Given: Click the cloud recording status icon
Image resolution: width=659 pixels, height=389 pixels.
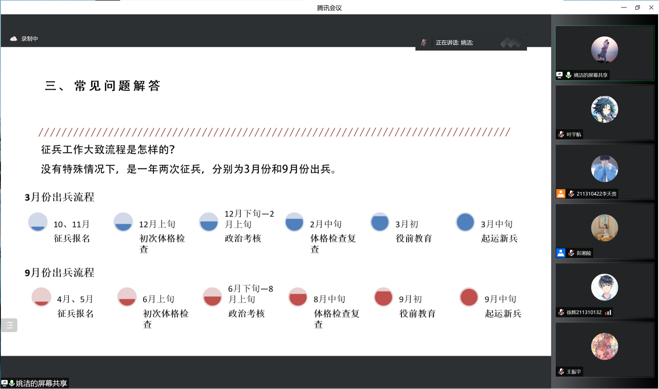Looking at the screenshot, I should [x=13, y=39].
